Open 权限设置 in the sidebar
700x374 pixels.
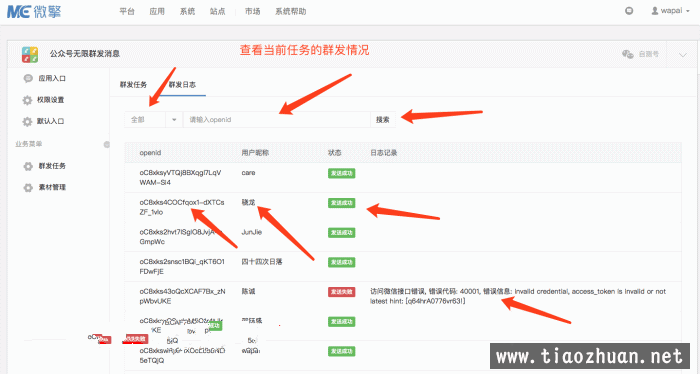tap(50, 100)
